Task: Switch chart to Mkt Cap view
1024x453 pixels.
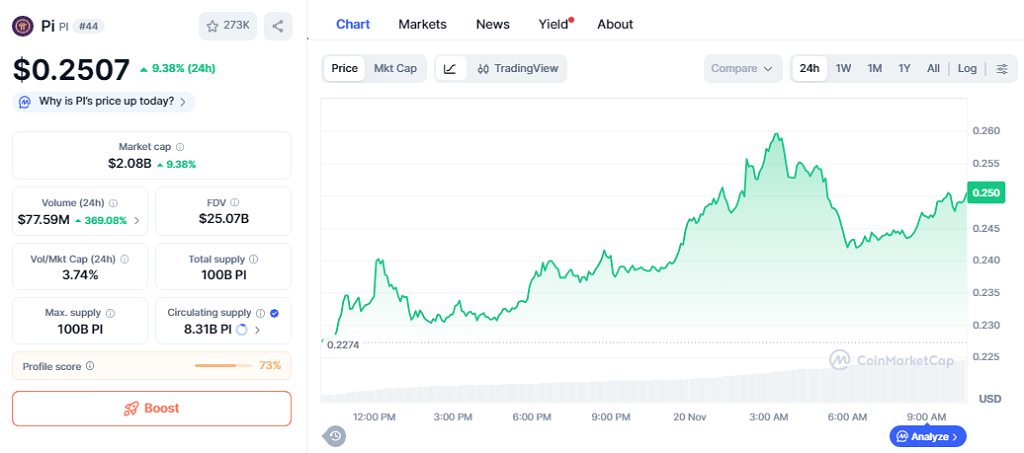Action: coord(395,69)
